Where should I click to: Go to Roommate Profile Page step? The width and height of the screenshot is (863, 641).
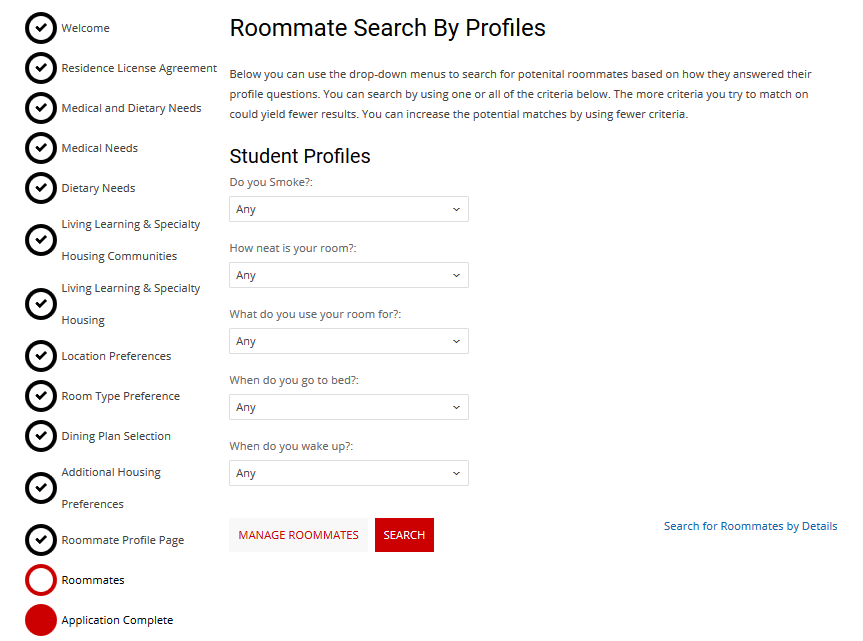(x=123, y=540)
